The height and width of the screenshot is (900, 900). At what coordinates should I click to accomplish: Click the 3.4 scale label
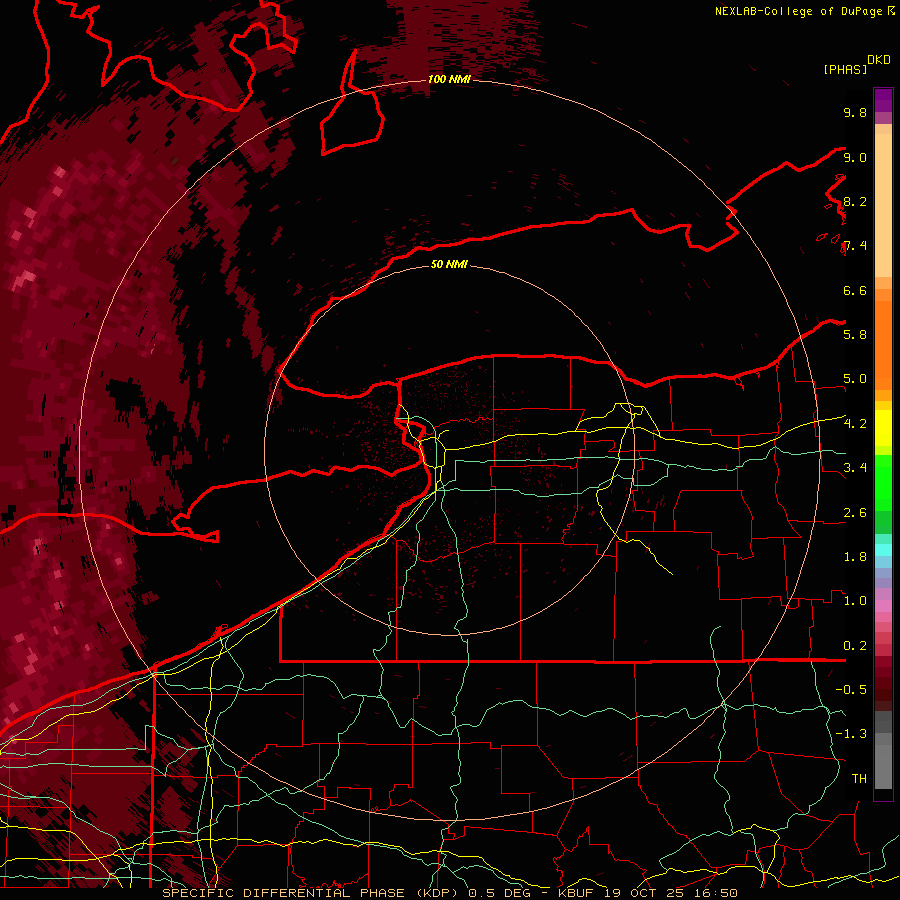point(855,468)
